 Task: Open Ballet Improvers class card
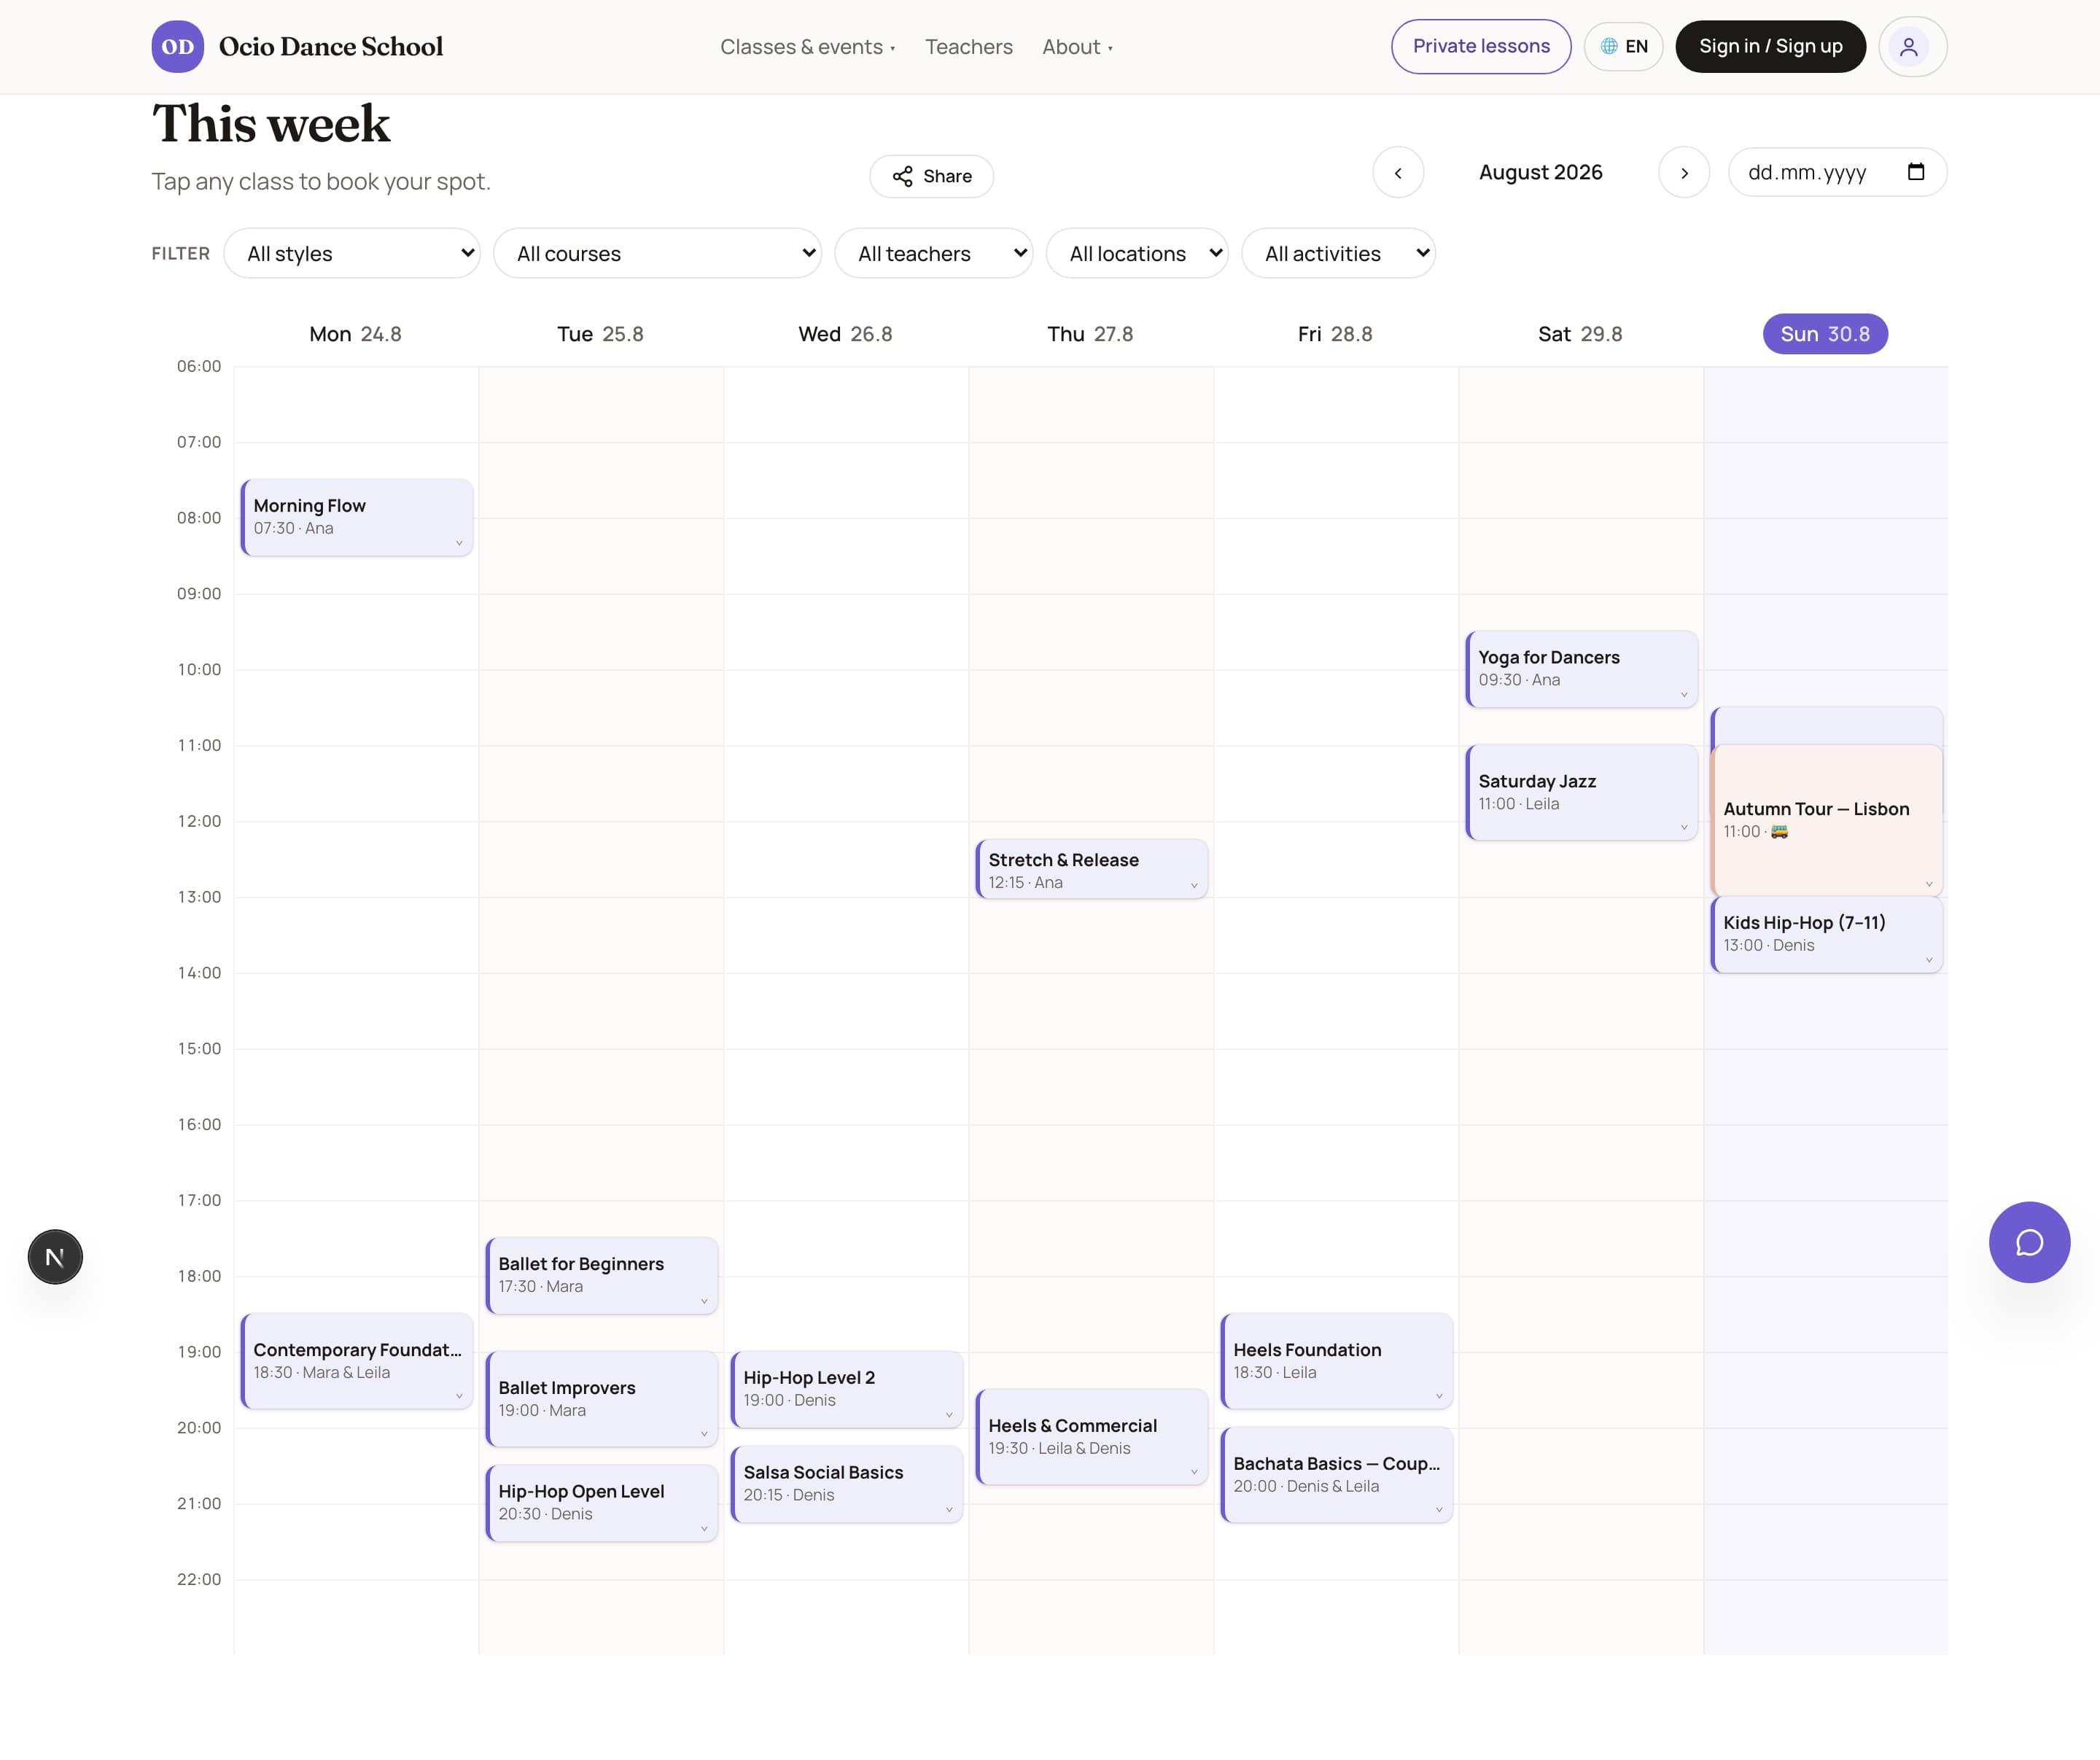pyautogui.click(x=601, y=1399)
